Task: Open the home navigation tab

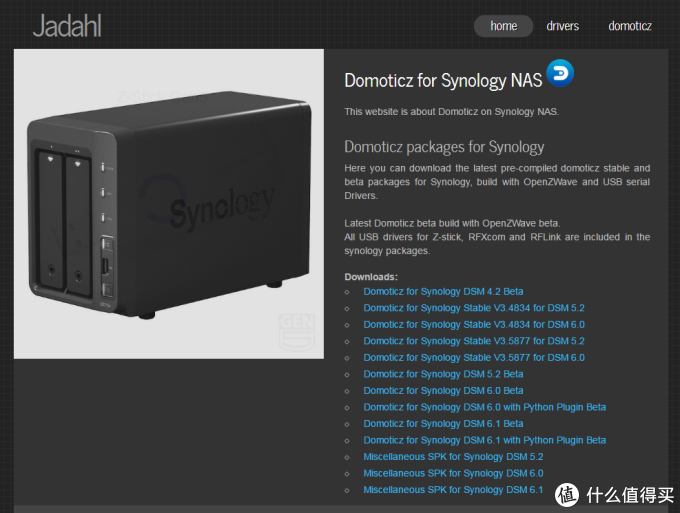Action: pyautogui.click(x=504, y=26)
